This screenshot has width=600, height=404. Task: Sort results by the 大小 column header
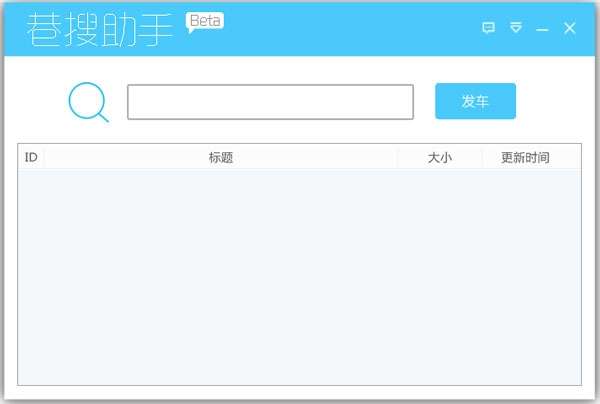click(x=440, y=157)
